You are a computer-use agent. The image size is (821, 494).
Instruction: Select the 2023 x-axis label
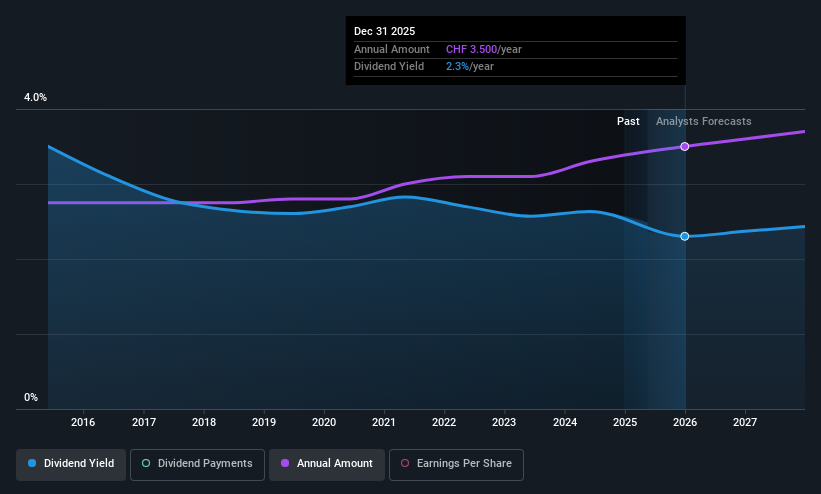[504, 422]
